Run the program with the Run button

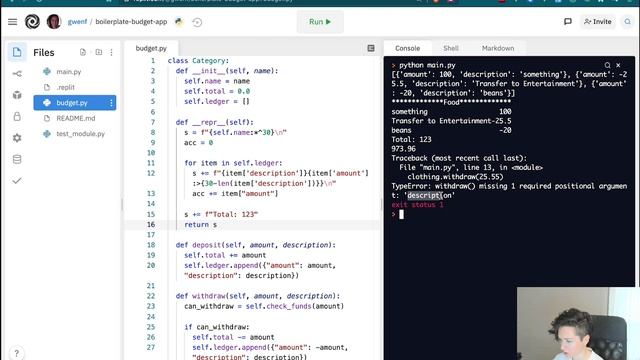pos(320,22)
